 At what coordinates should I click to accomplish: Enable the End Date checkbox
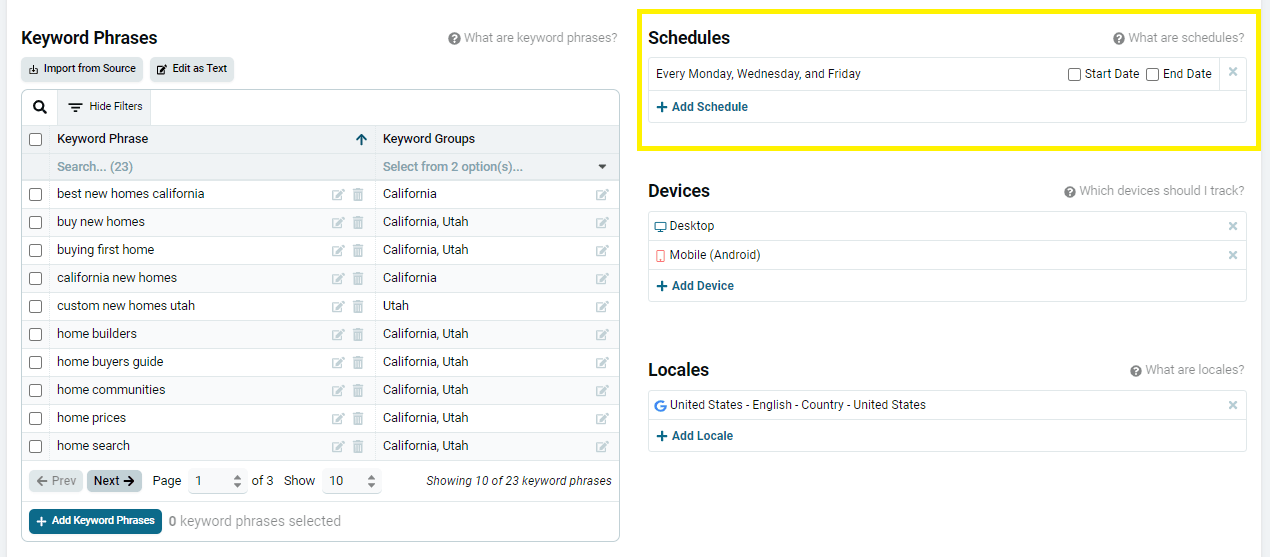[1152, 74]
